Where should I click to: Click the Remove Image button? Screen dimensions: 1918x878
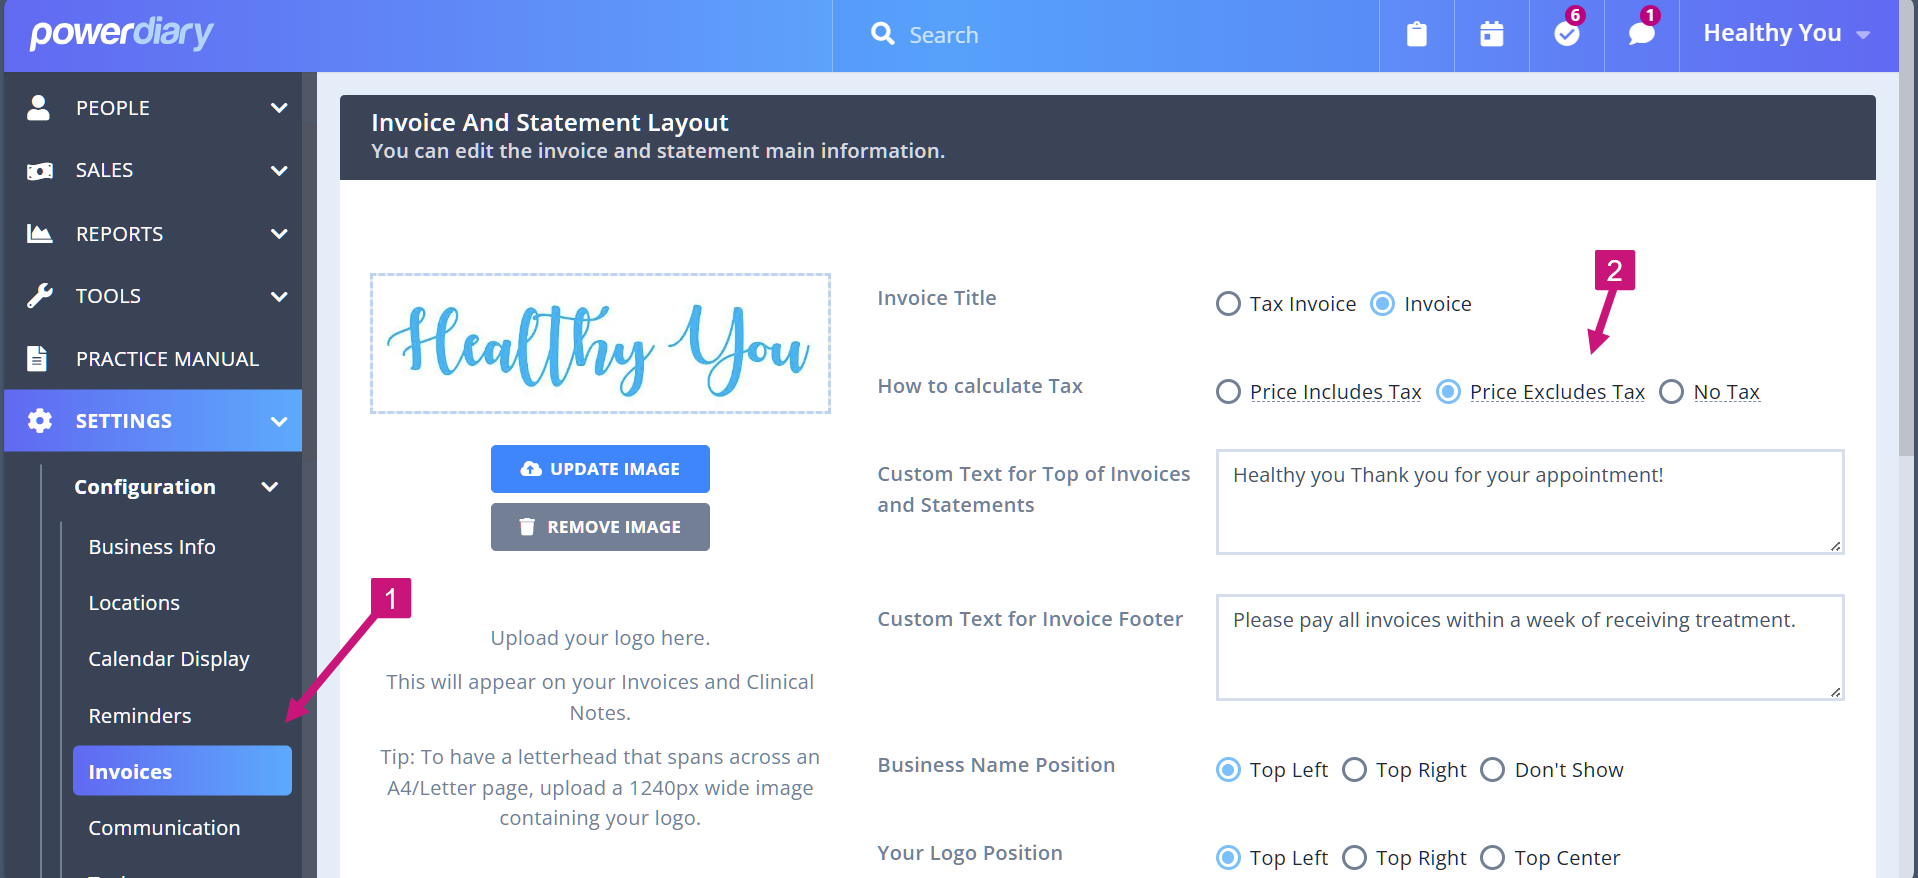coord(600,526)
